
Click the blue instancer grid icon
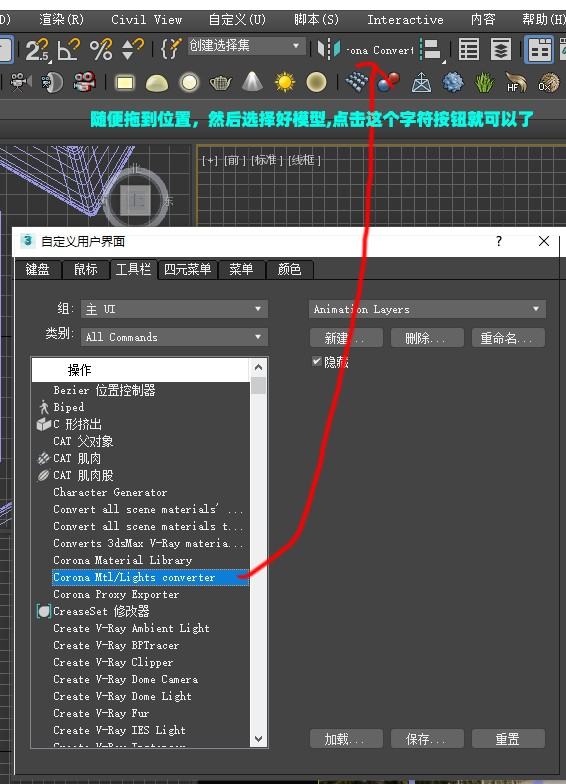(356, 82)
